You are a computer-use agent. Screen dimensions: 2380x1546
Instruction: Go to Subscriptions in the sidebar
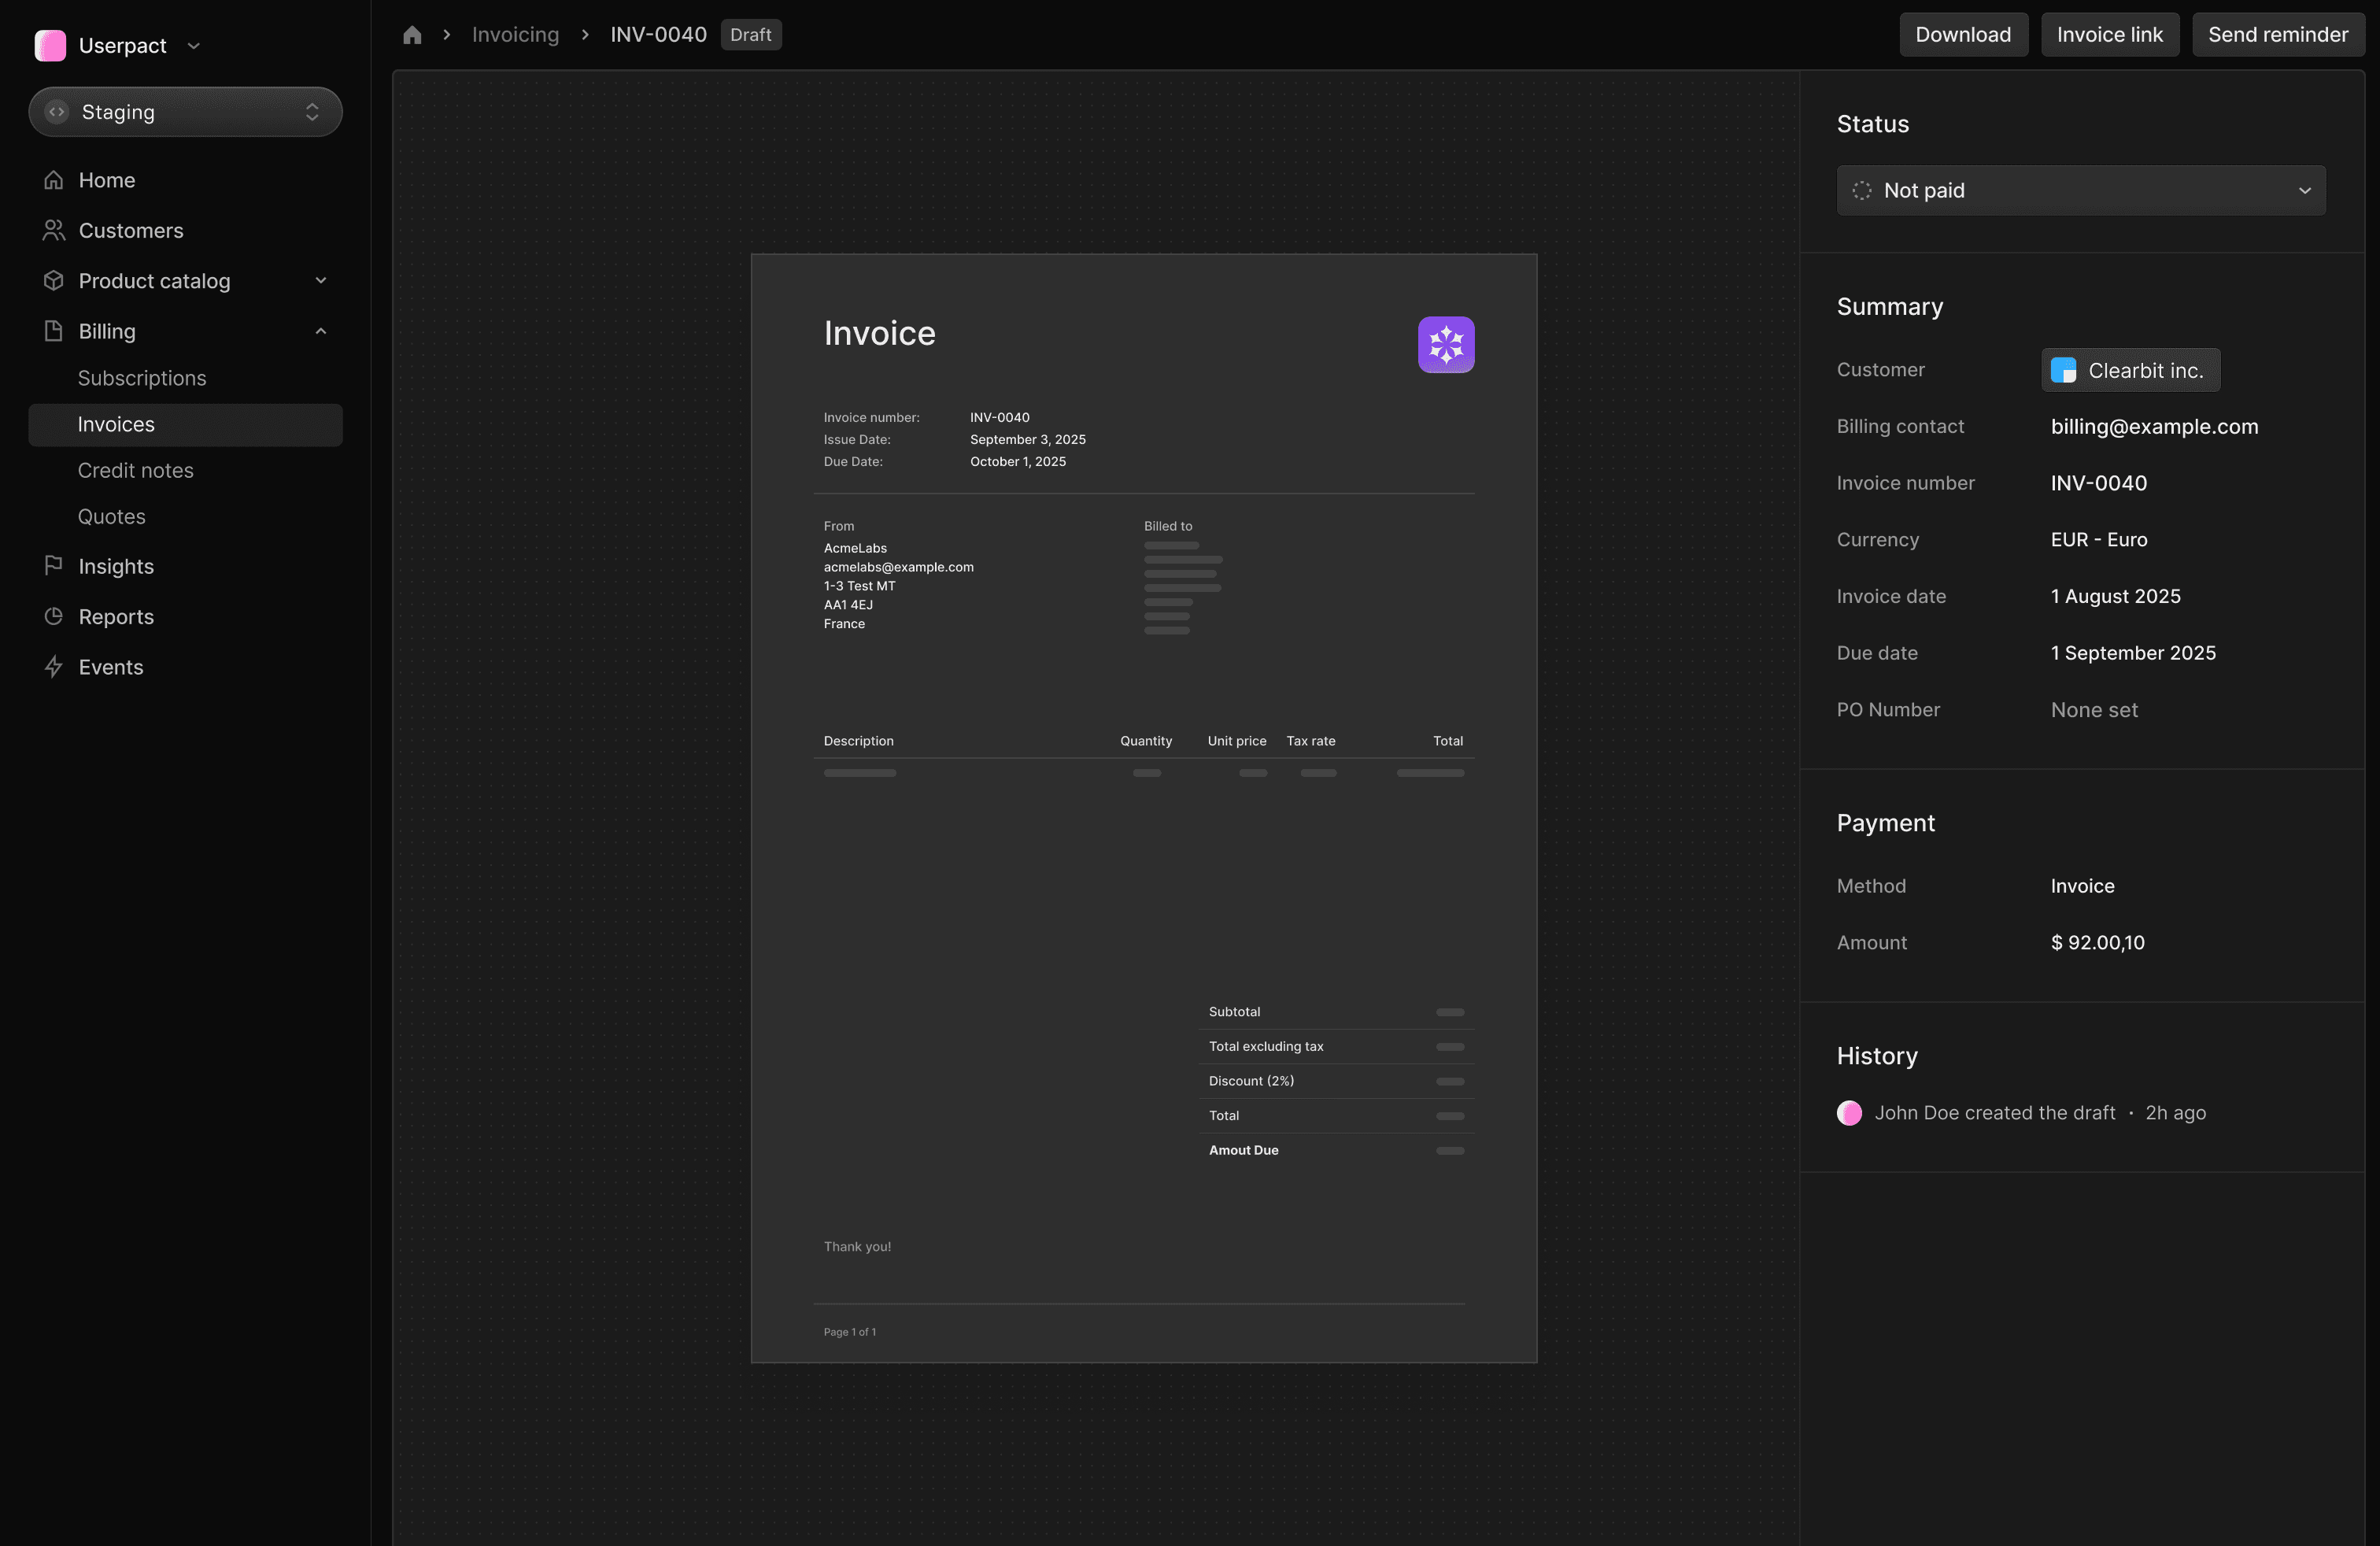pos(142,378)
